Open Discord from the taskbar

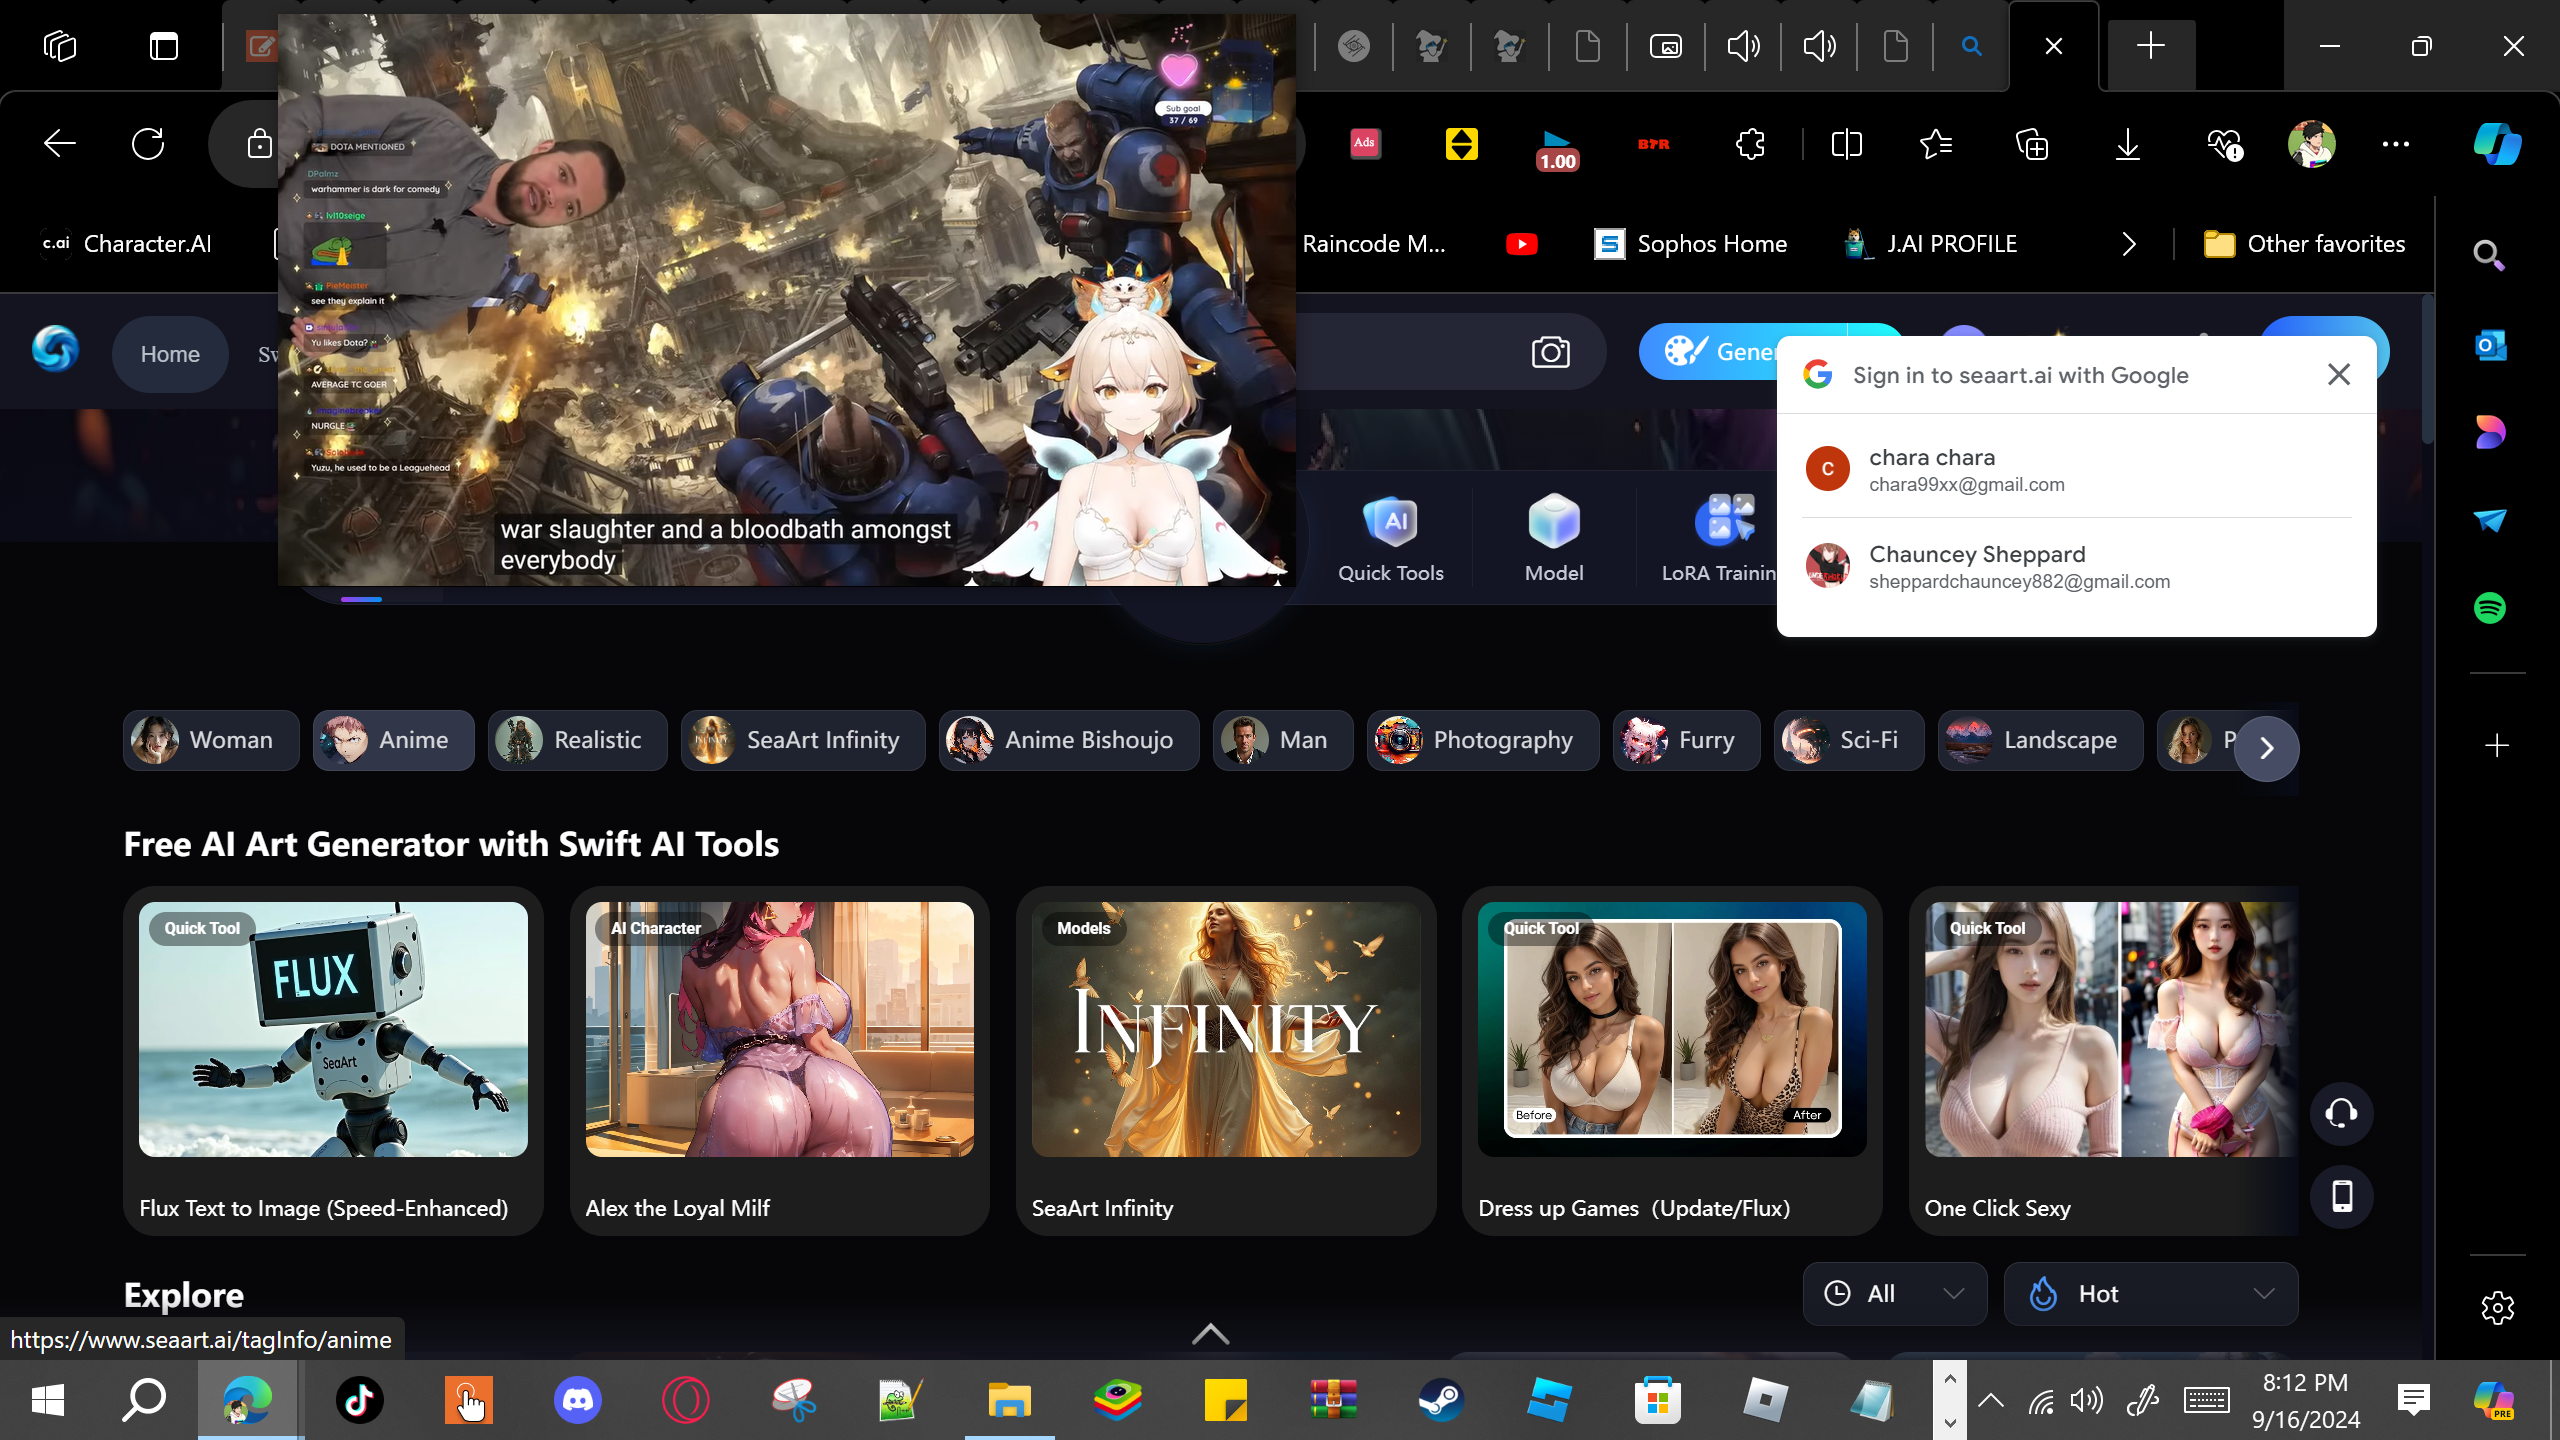tap(577, 1399)
